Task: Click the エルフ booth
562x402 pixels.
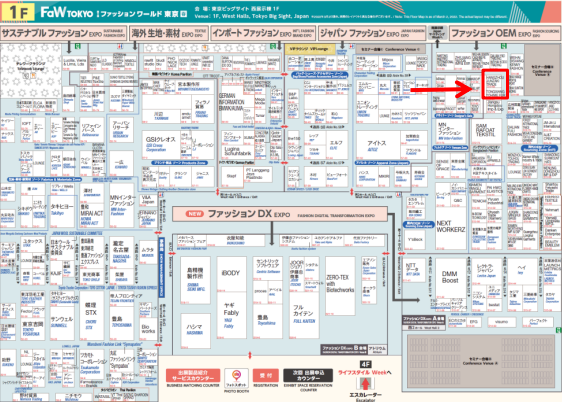Action: click(x=336, y=144)
